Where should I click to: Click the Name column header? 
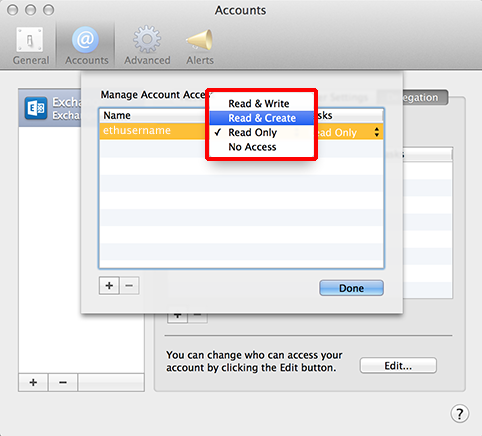(x=153, y=115)
